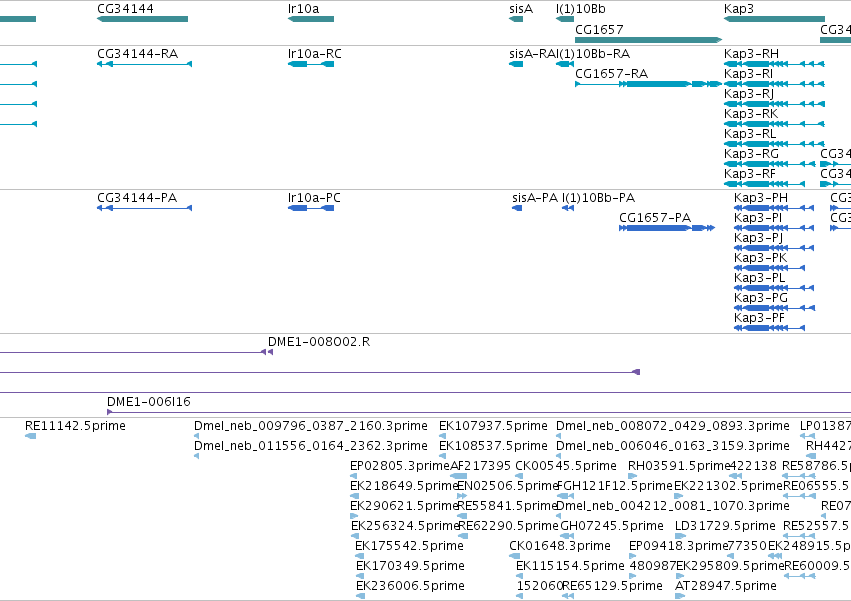This screenshot has height=601, width=851.
Task: Select the CK01648.3prime EST
Action: 515,556
